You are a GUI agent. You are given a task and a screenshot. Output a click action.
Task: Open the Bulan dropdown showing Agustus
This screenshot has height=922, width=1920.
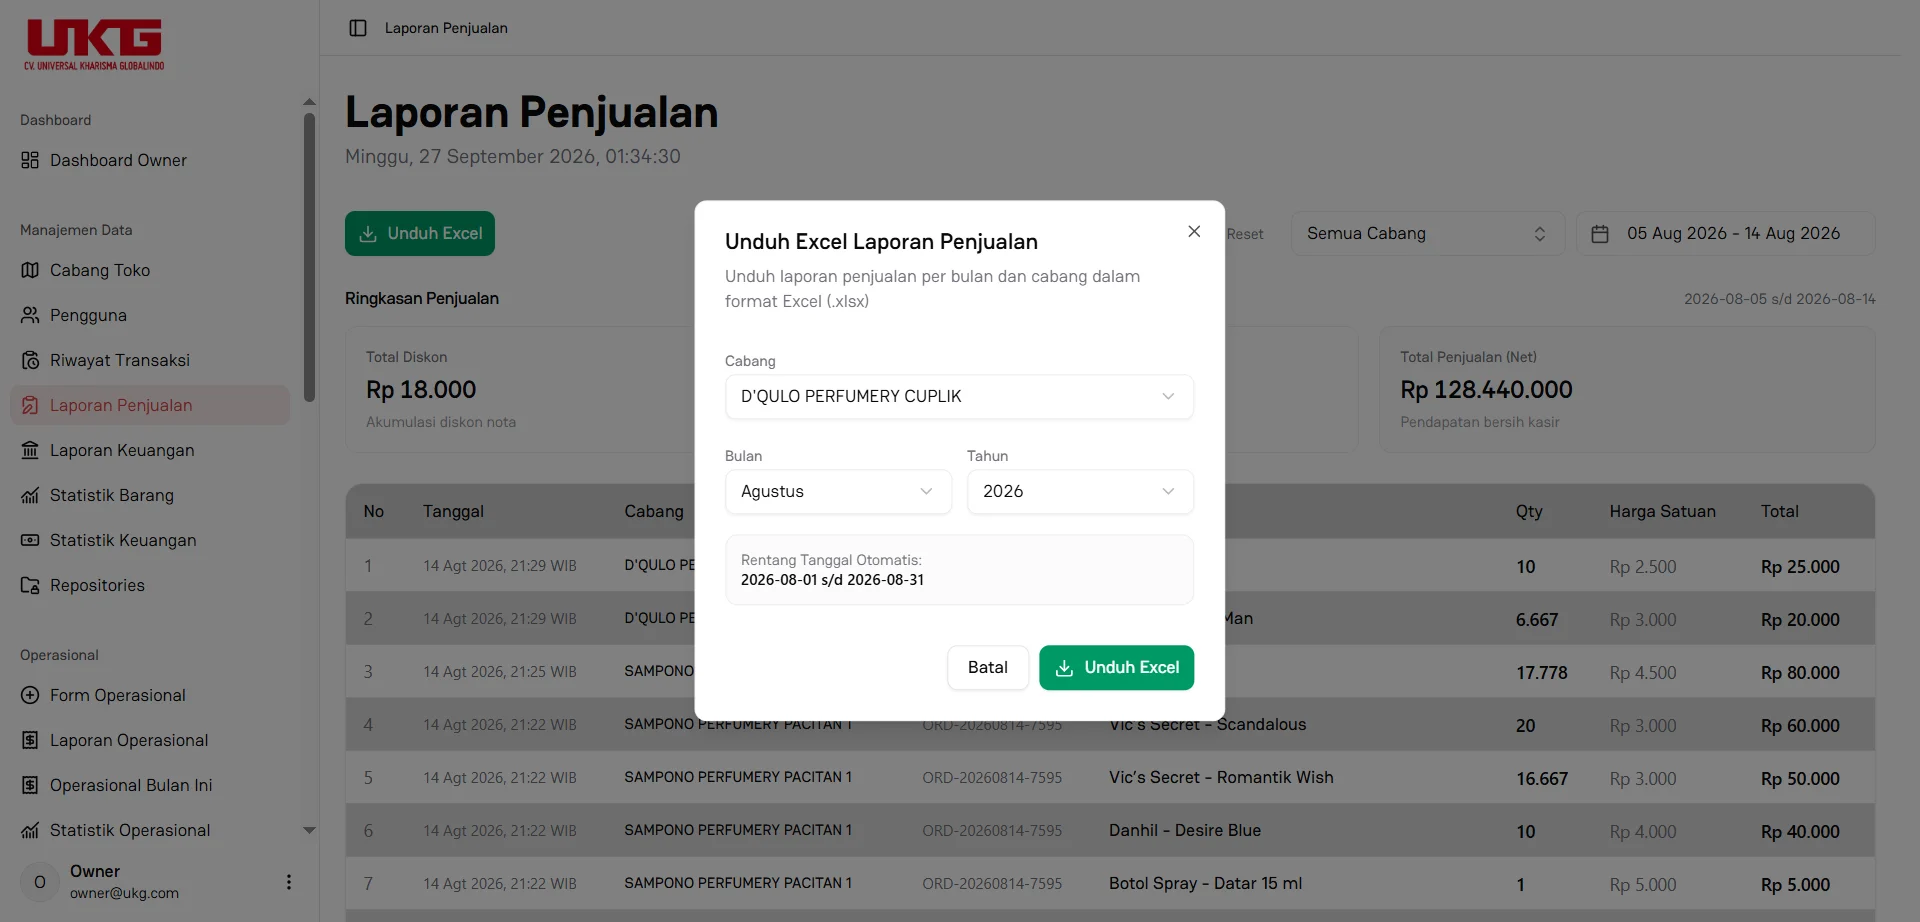[838, 491]
